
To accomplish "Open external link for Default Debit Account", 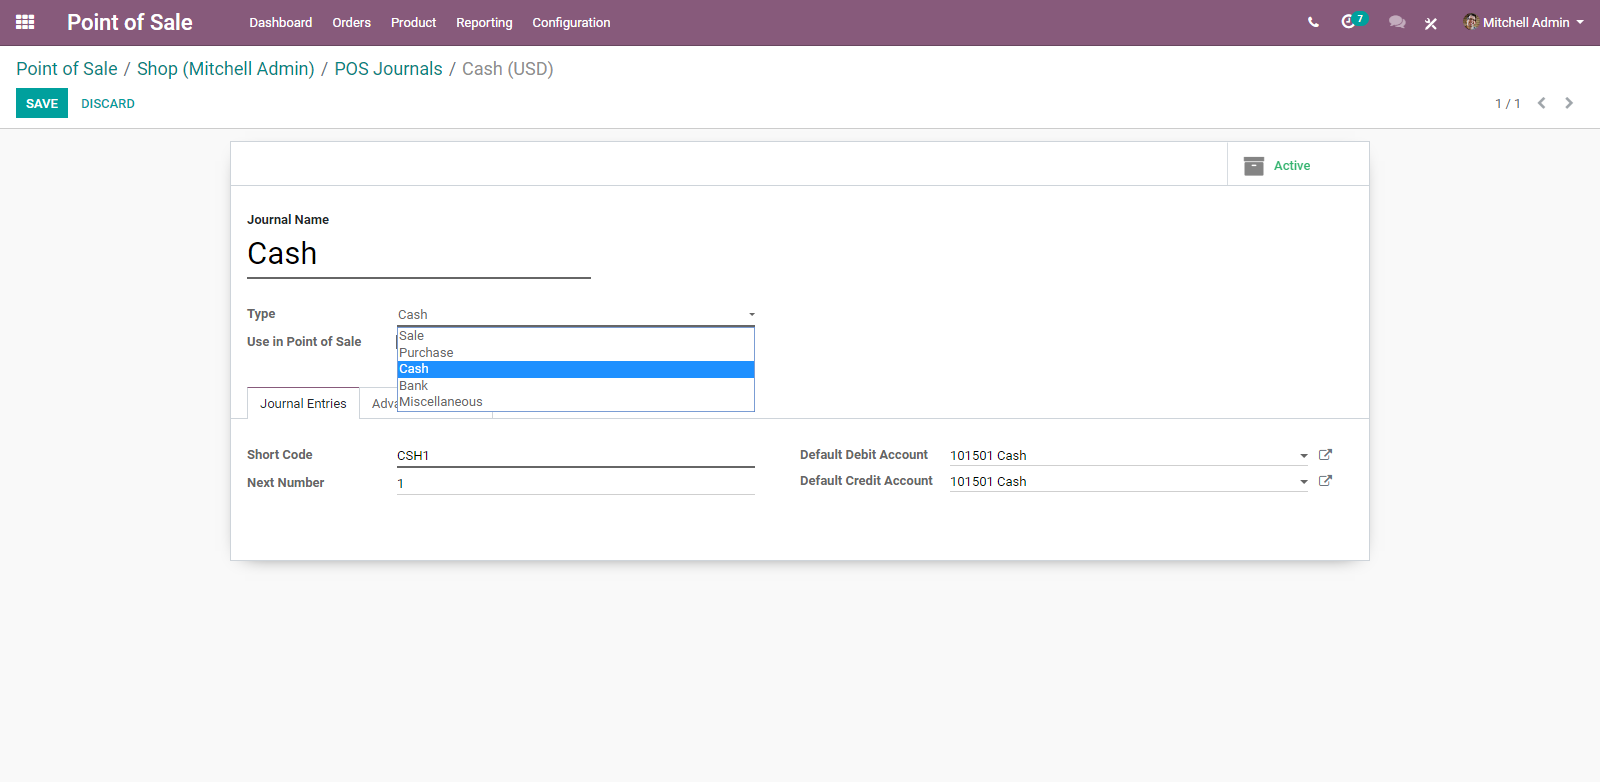I will click(x=1325, y=455).
